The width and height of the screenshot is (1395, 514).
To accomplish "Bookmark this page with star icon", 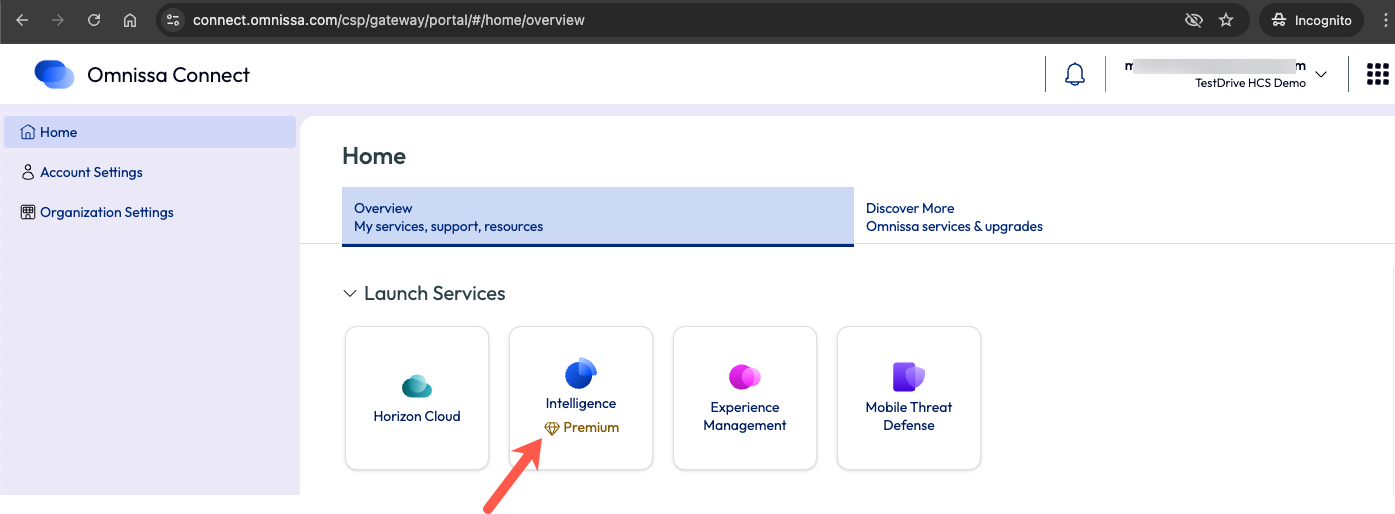I will (1226, 20).
